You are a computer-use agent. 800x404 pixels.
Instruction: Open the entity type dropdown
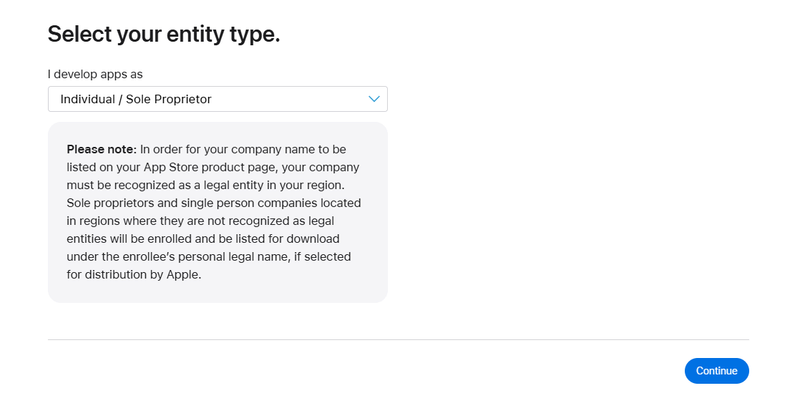pos(217,99)
